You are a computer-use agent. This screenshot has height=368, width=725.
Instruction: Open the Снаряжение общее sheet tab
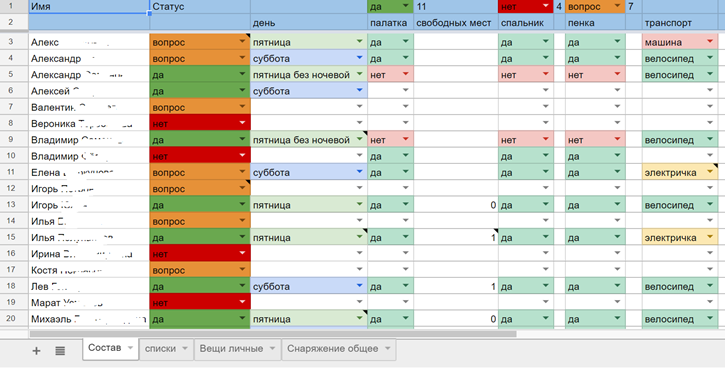[x=332, y=349]
